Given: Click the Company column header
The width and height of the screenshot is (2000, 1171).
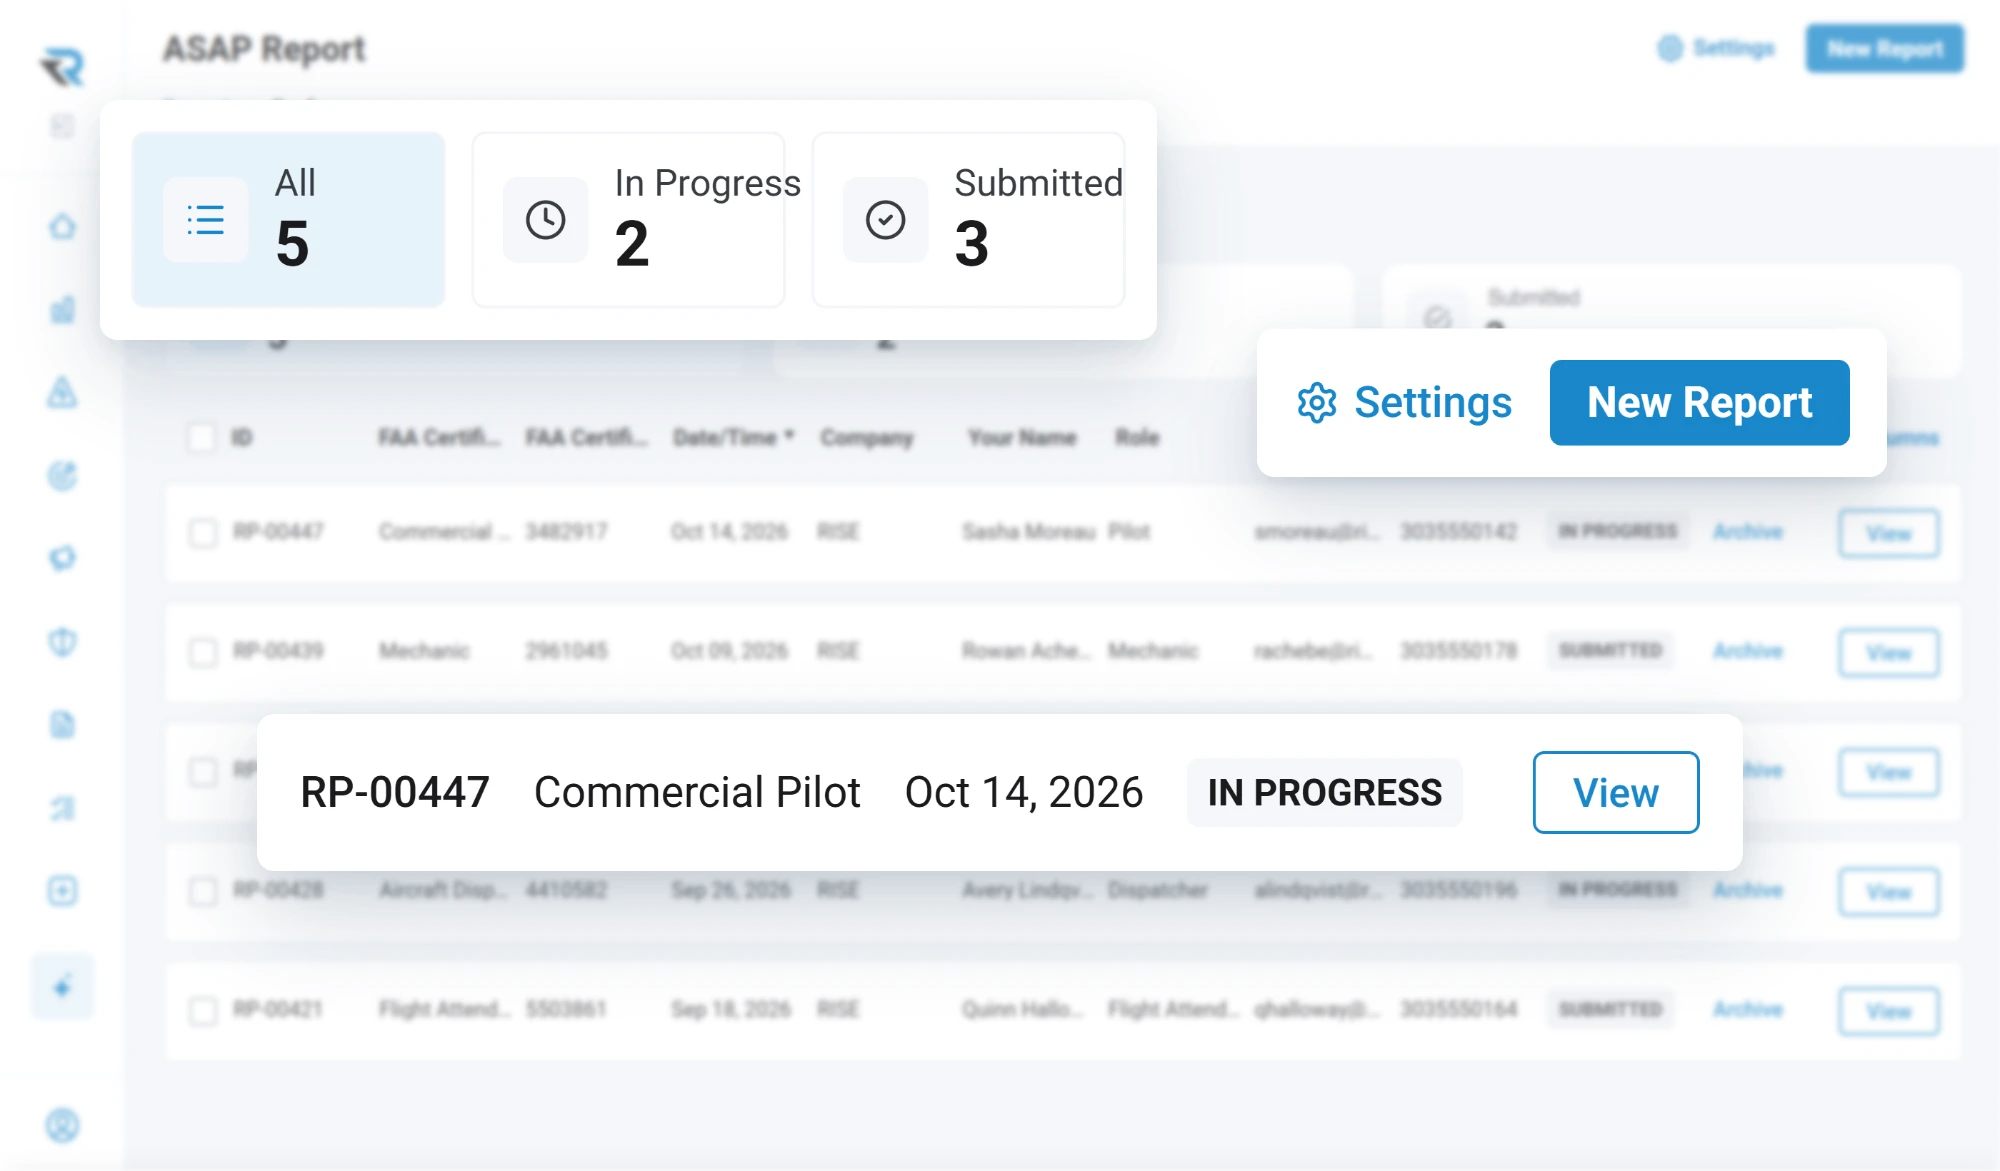Looking at the screenshot, I should pyautogui.click(x=866, y=437).
